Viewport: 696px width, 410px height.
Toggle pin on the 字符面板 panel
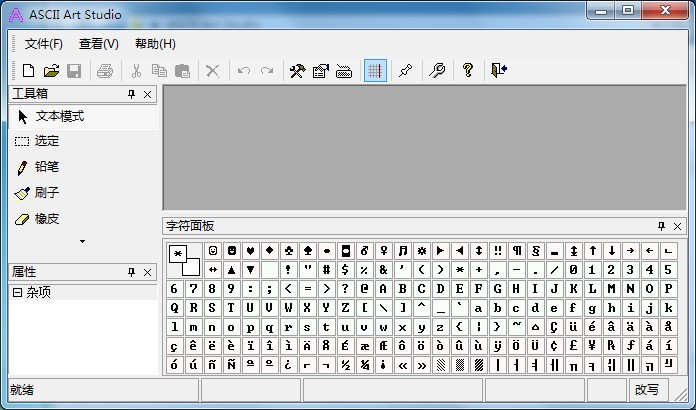tap(661, 226)
